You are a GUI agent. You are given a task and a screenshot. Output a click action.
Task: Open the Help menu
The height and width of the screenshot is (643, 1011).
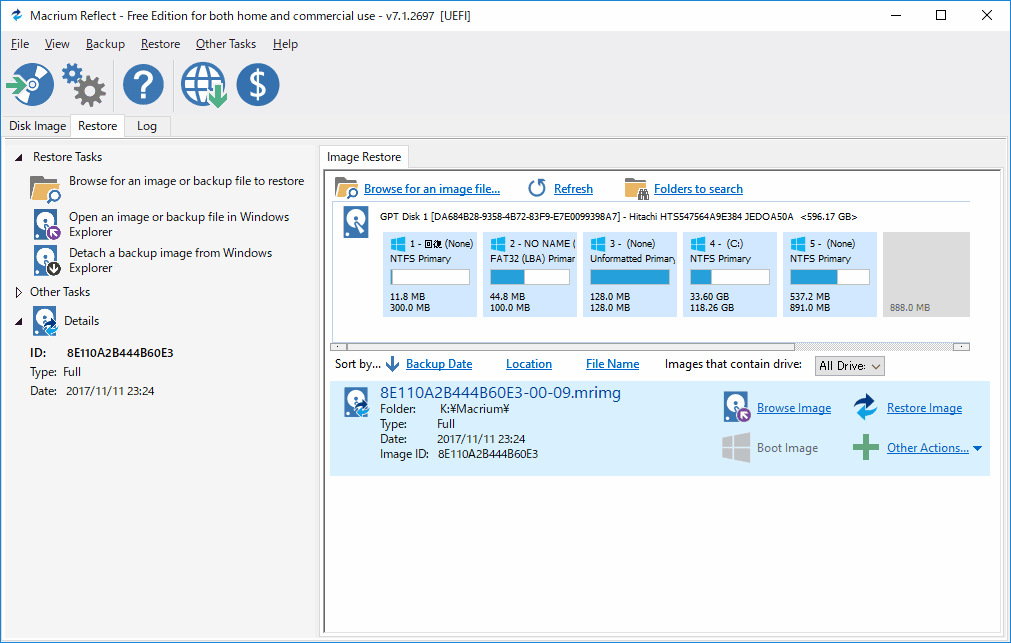(285, 44)
